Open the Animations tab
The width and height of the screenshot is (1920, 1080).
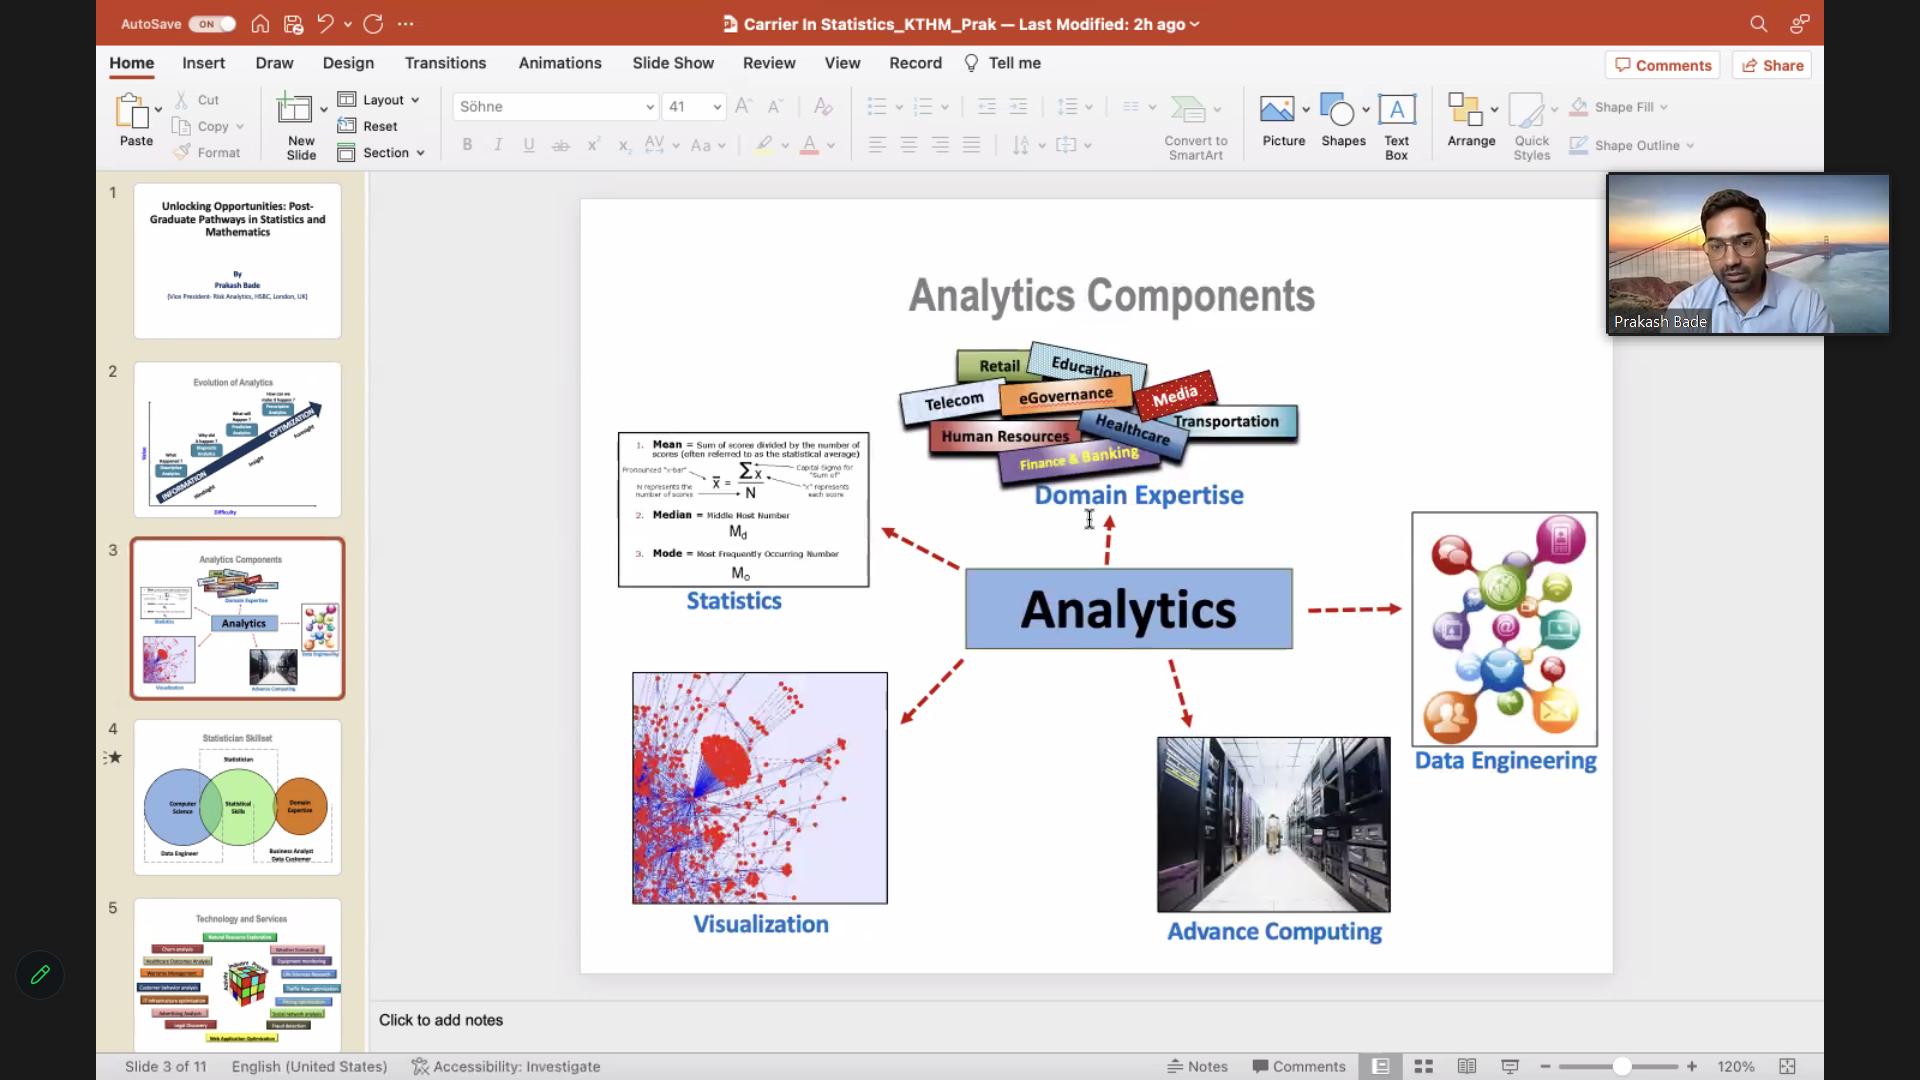coord(560,63)
